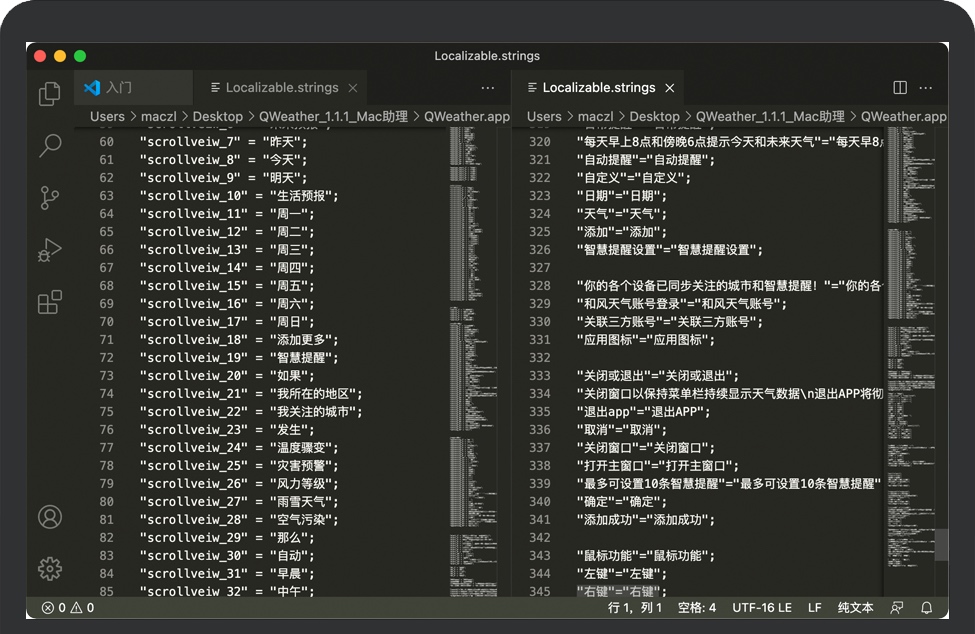Screen dimensions: 975x634
Task: Open the Extensions view
Action: 49,302
